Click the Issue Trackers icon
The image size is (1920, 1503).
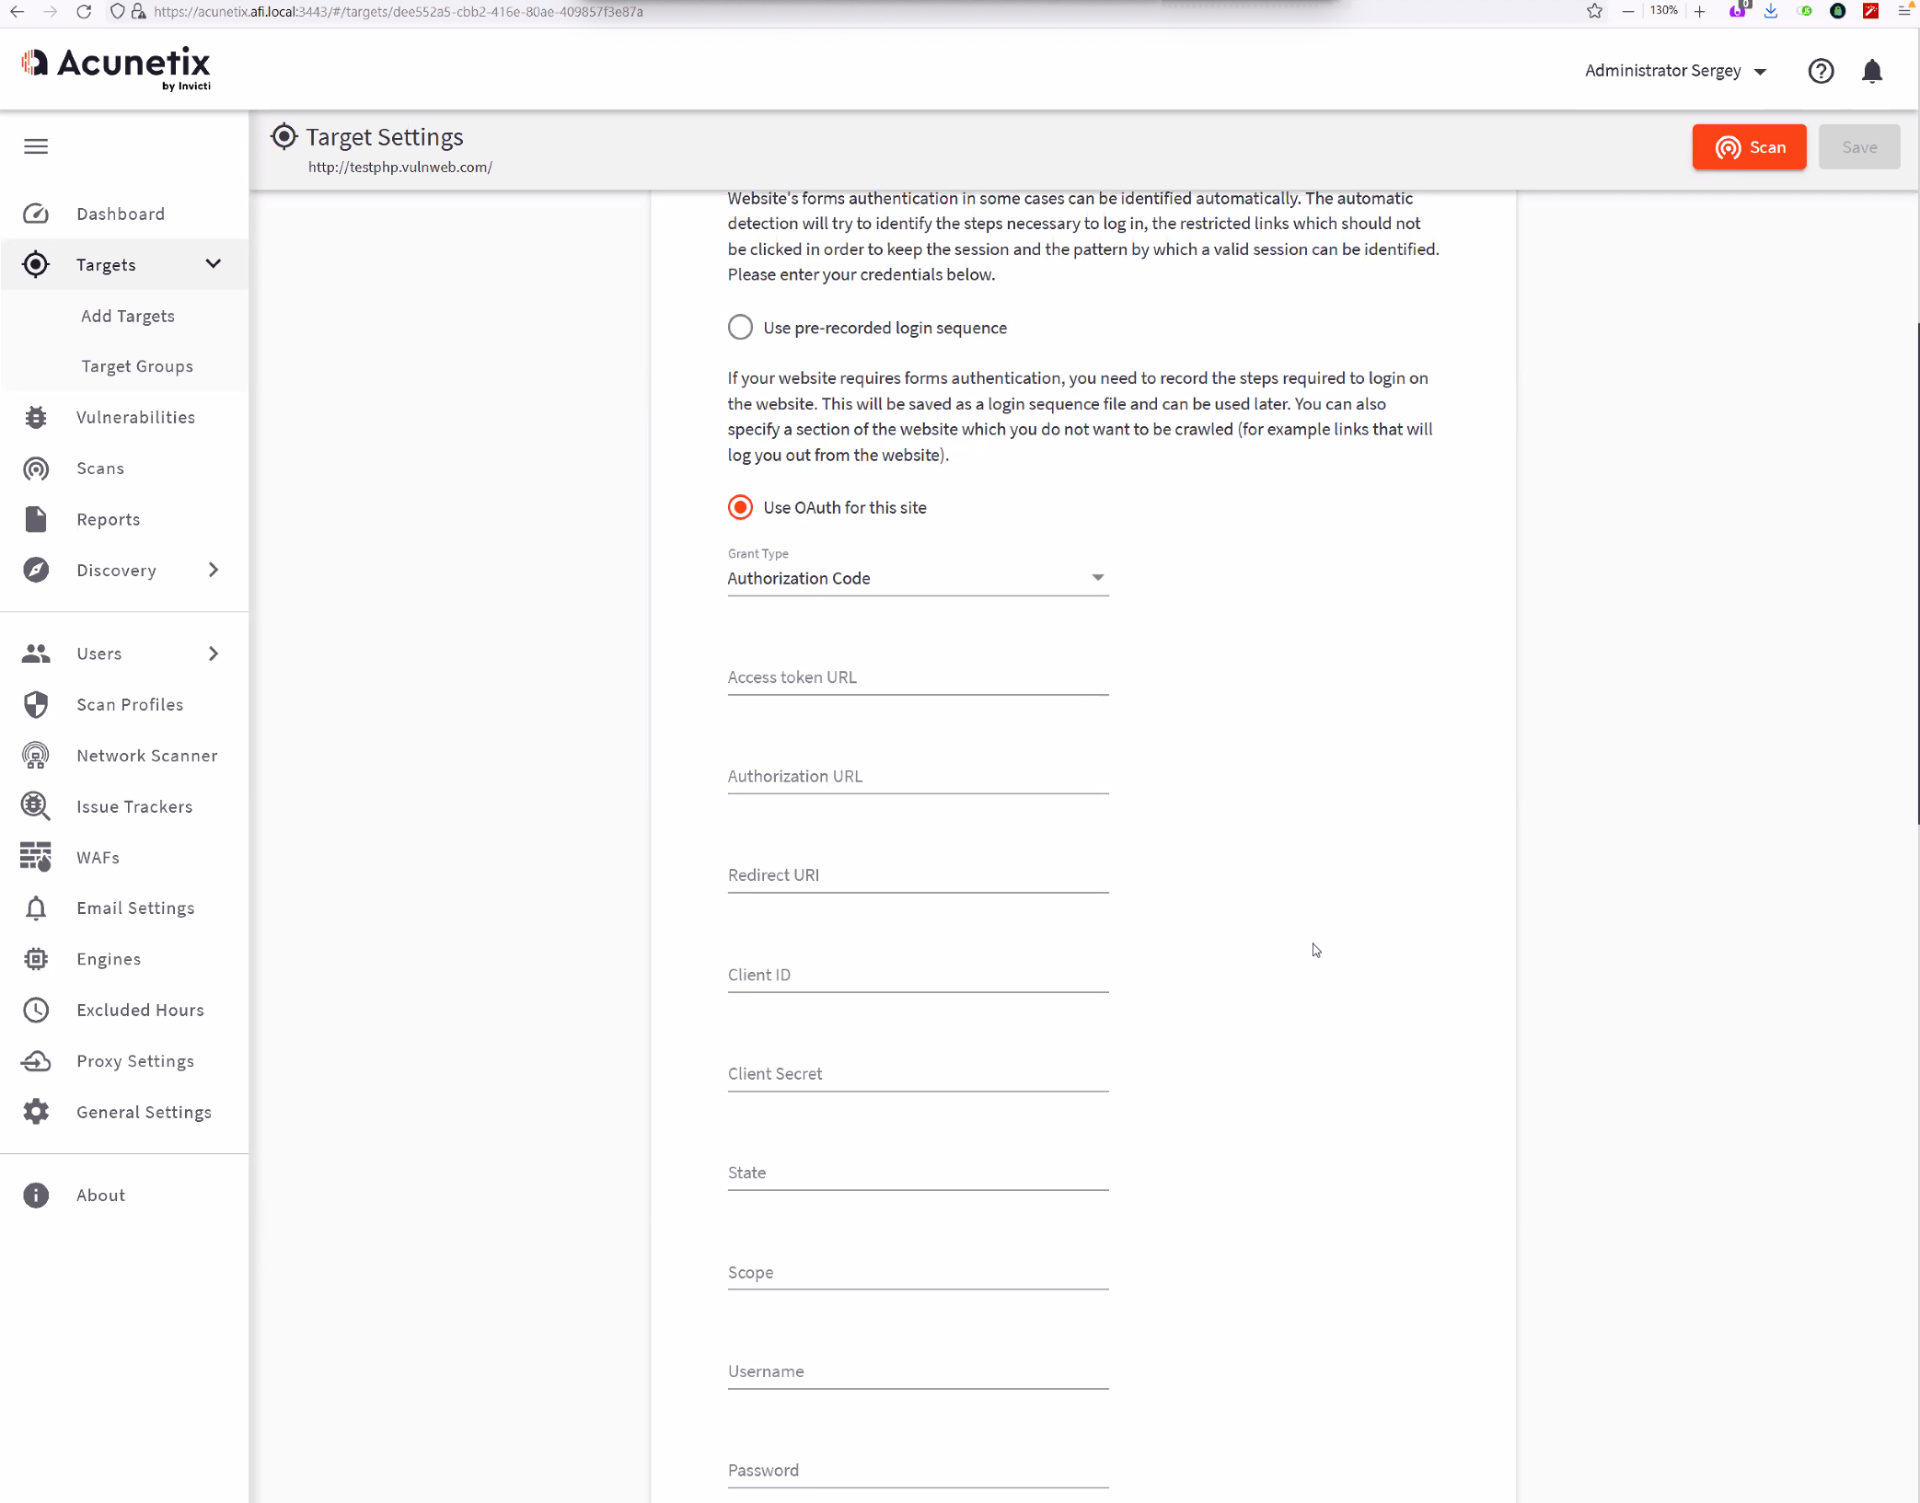tap(36, 806)
